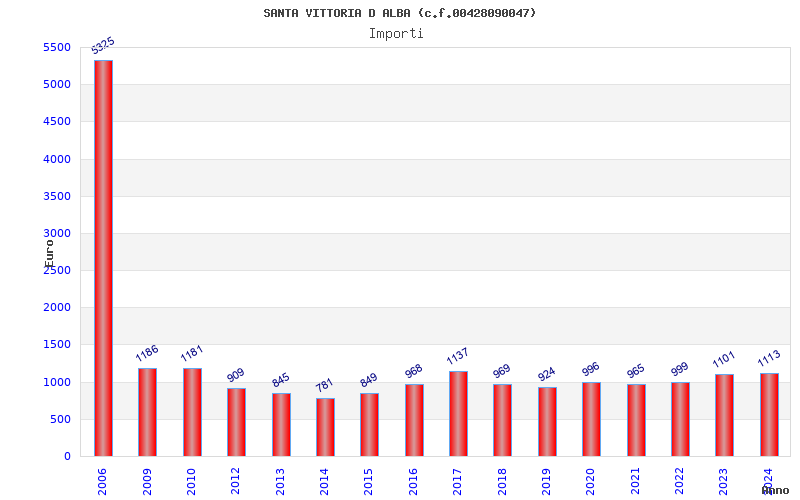Click the data label 1137
The height and width of the screenshot is (500, 800).
click(457, 356)
